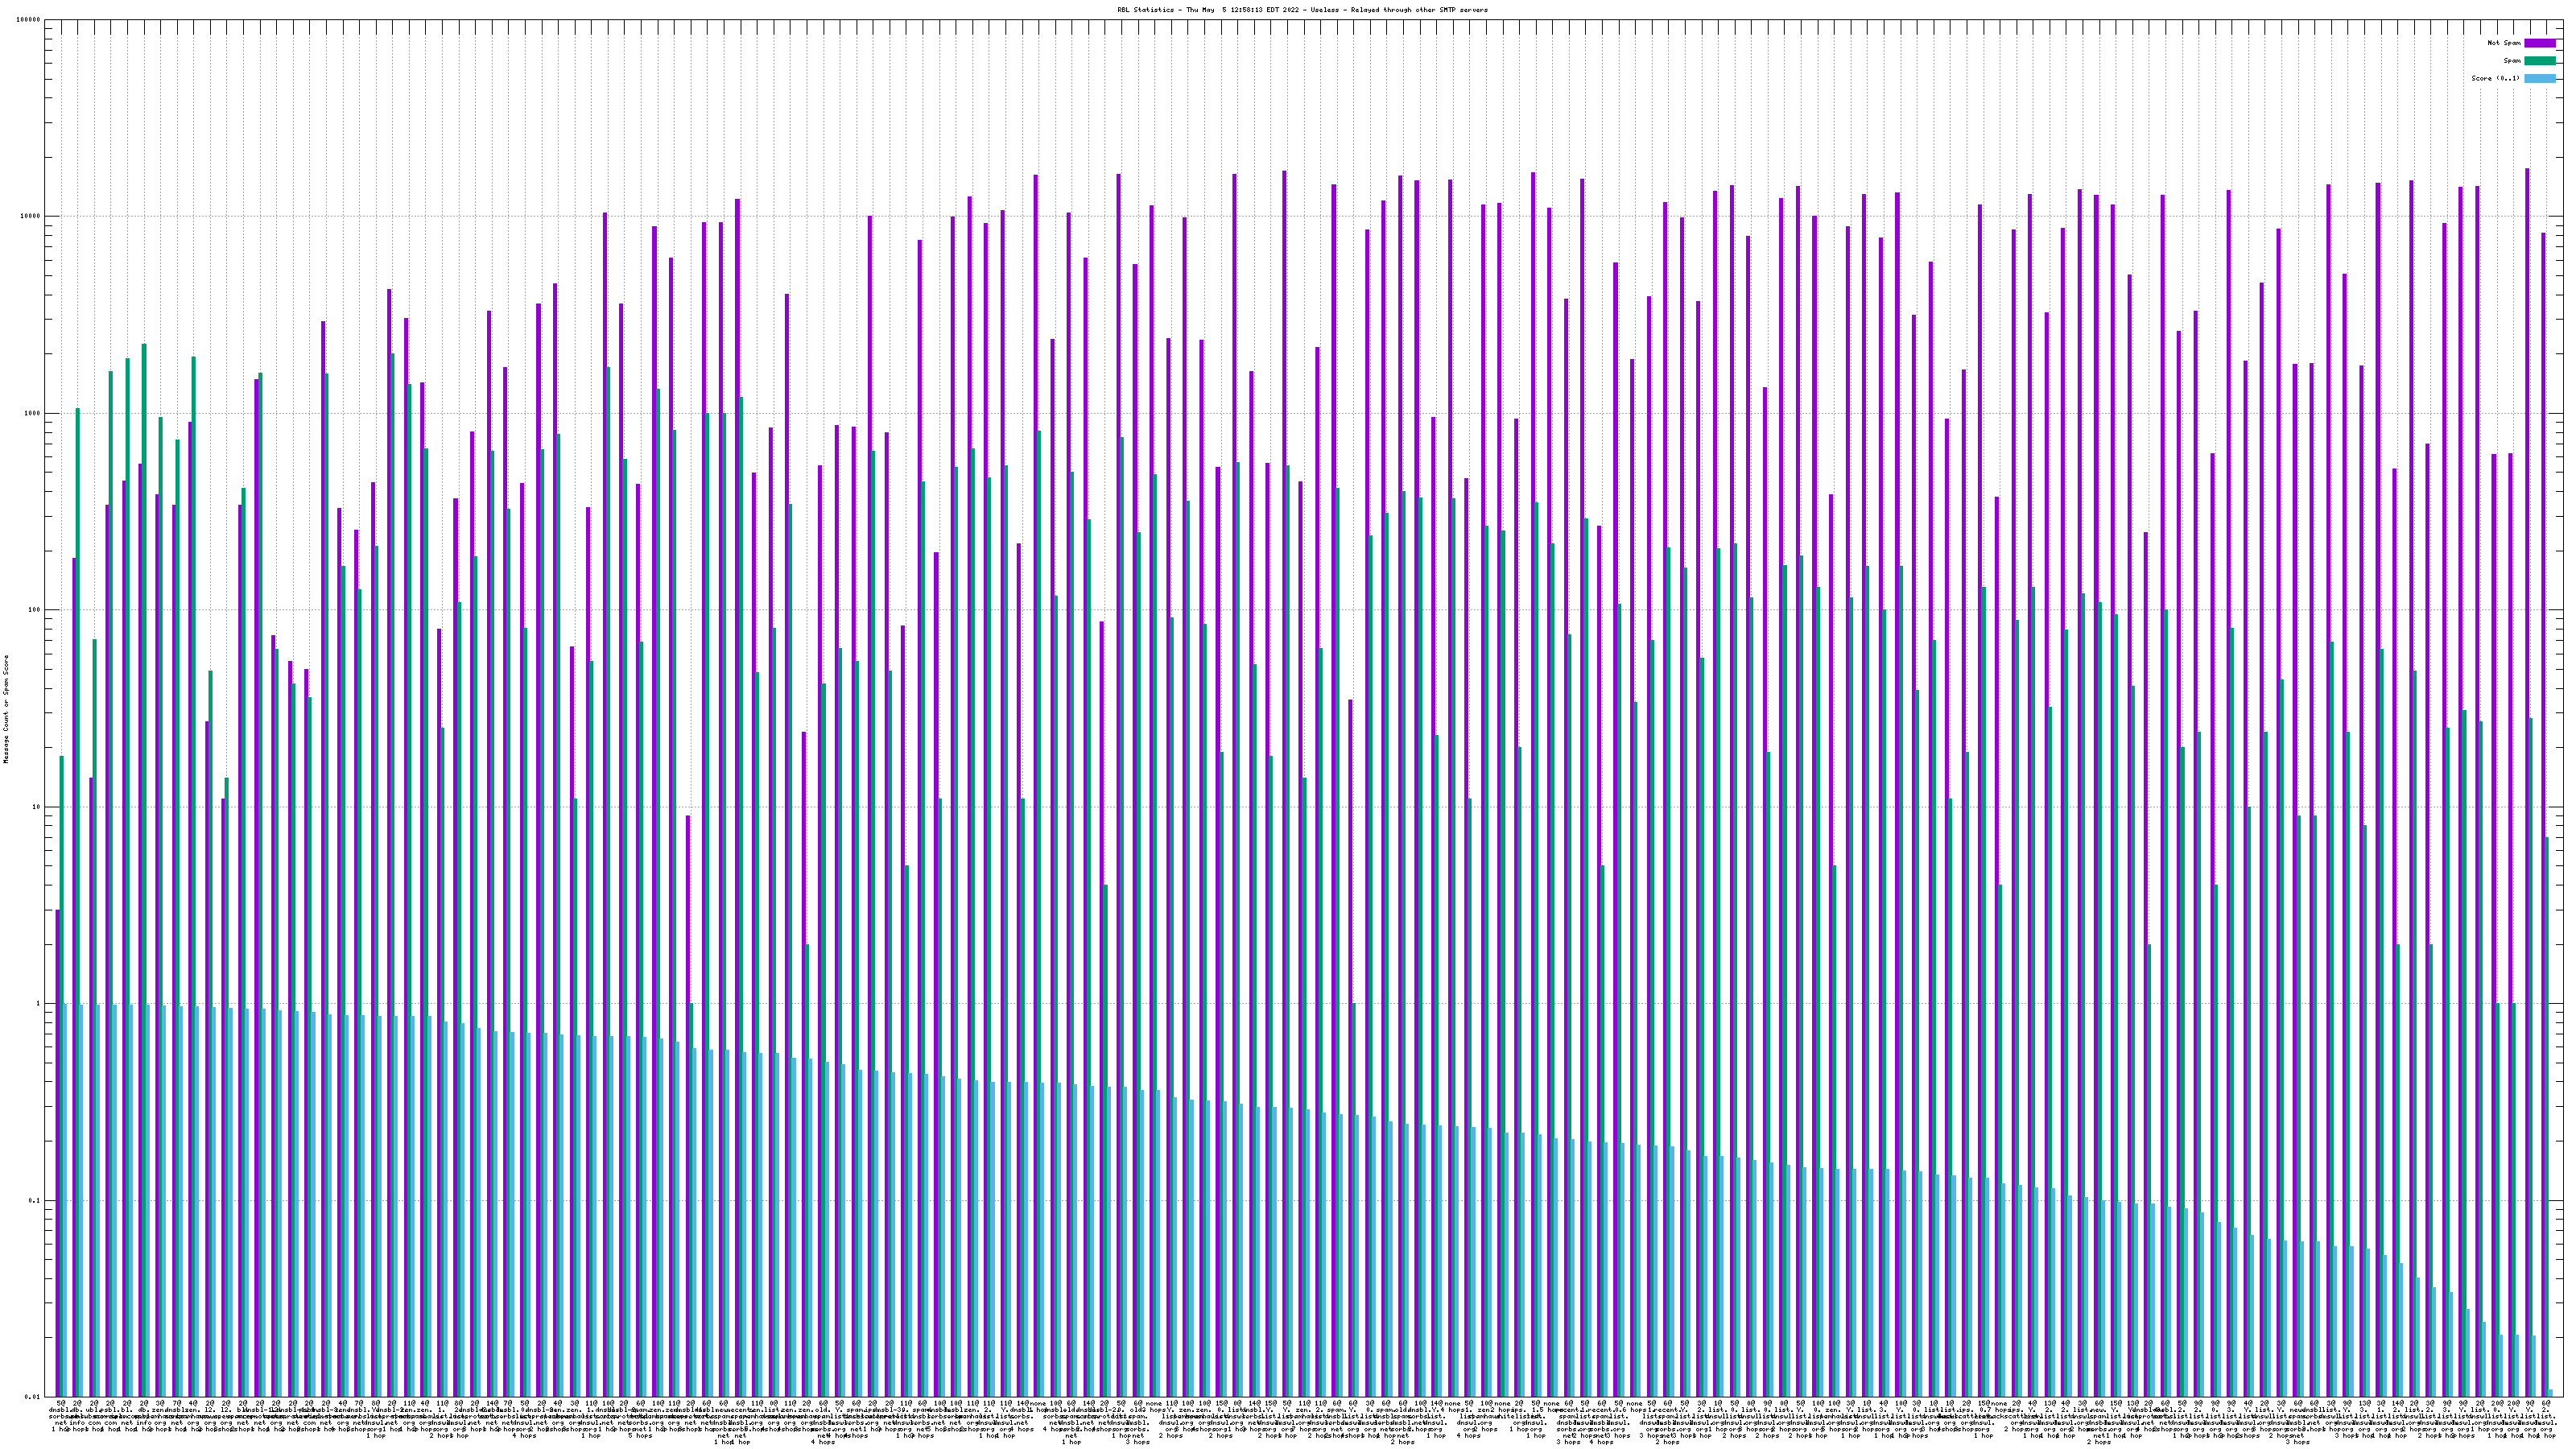This screenshot has height=1449, width=2576.
Task: Click the 0.01 y-axis tick label
Action: [33, 1397]
